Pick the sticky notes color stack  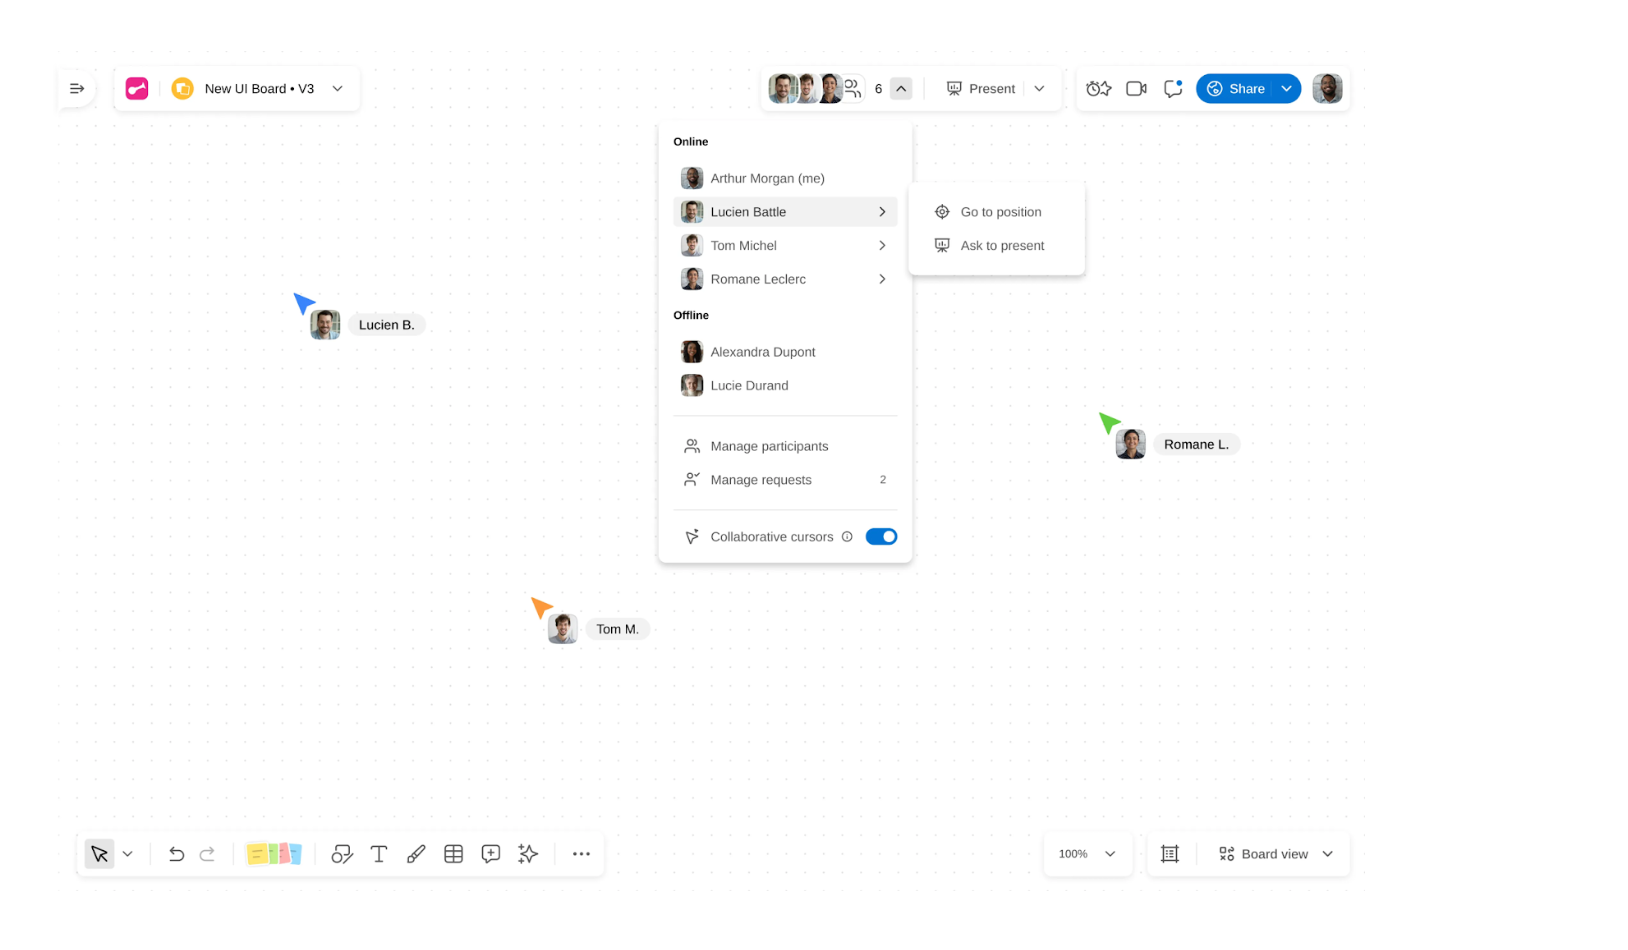[x=274, y=854]
